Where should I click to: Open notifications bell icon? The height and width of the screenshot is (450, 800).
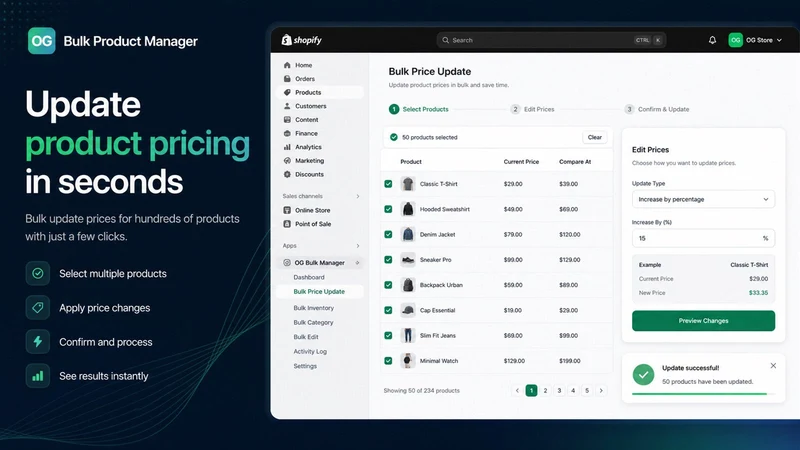point(712,40)
